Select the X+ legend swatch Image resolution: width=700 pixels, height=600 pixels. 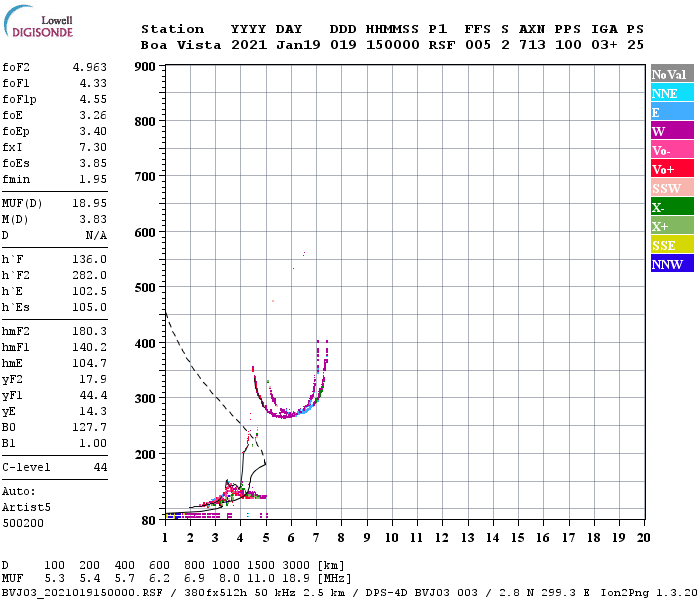[x=672, y=225]
